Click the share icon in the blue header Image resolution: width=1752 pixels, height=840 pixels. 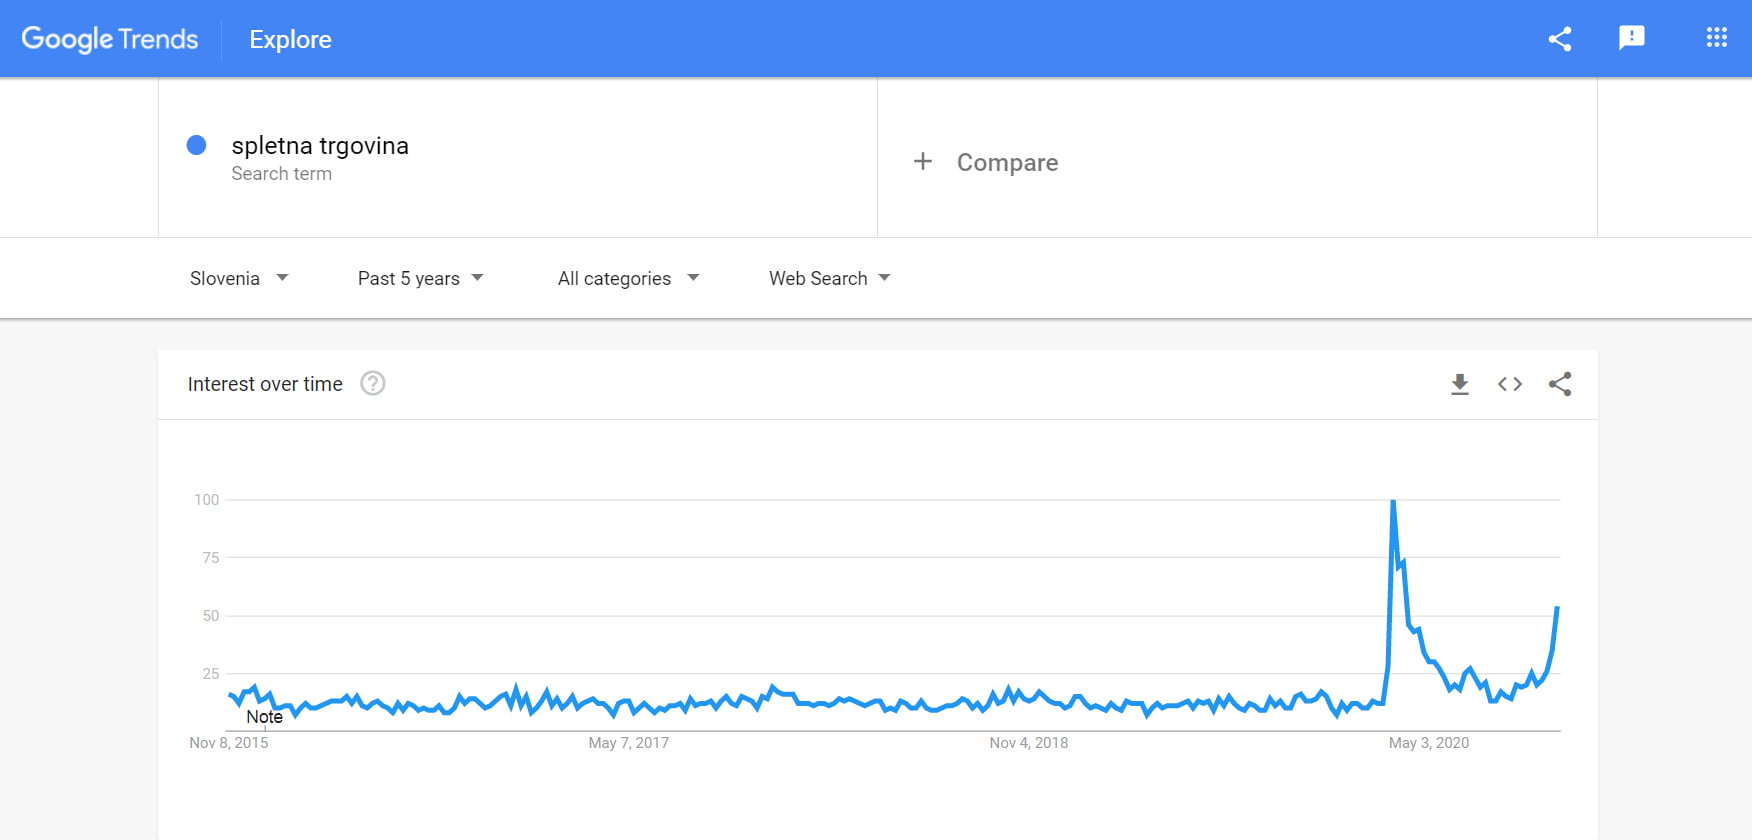(1560, 39)
